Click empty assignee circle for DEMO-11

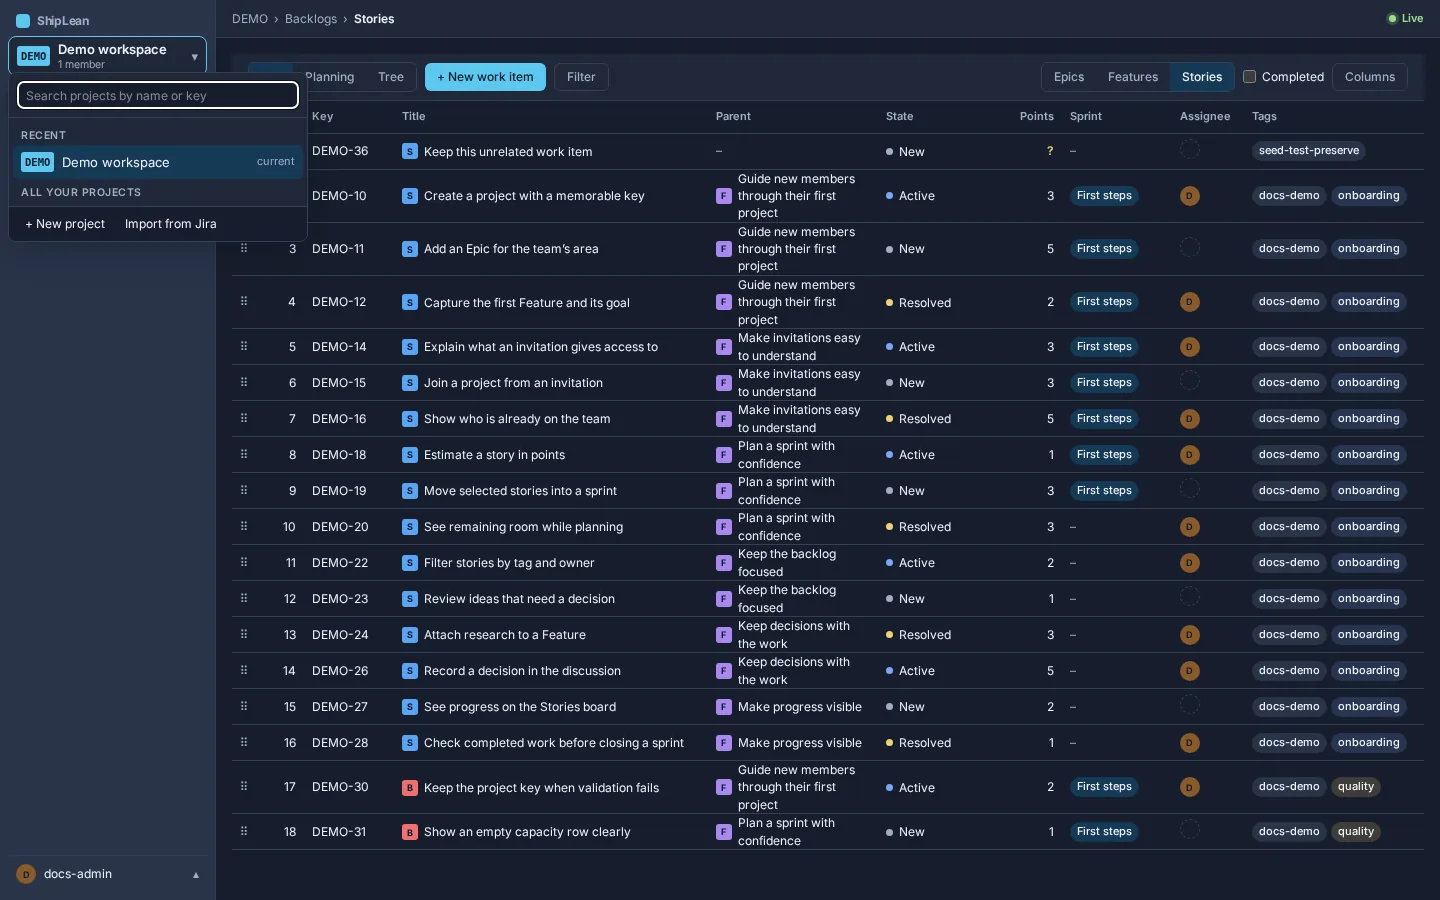click(1190, 247)
